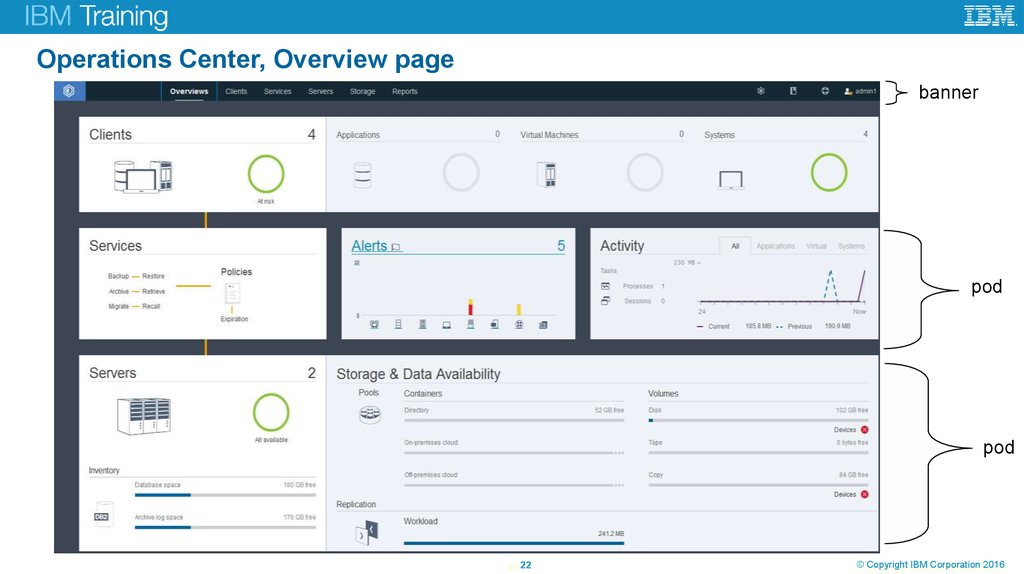Open the Virtual Machines section heading

tap(549, 135)
